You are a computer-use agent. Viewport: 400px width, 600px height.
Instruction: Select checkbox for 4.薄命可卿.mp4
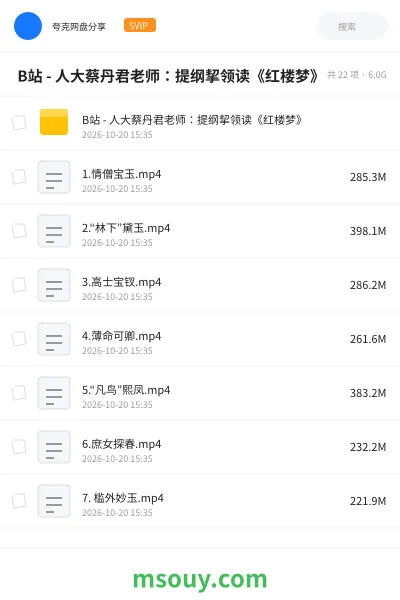tap(19, 339)
